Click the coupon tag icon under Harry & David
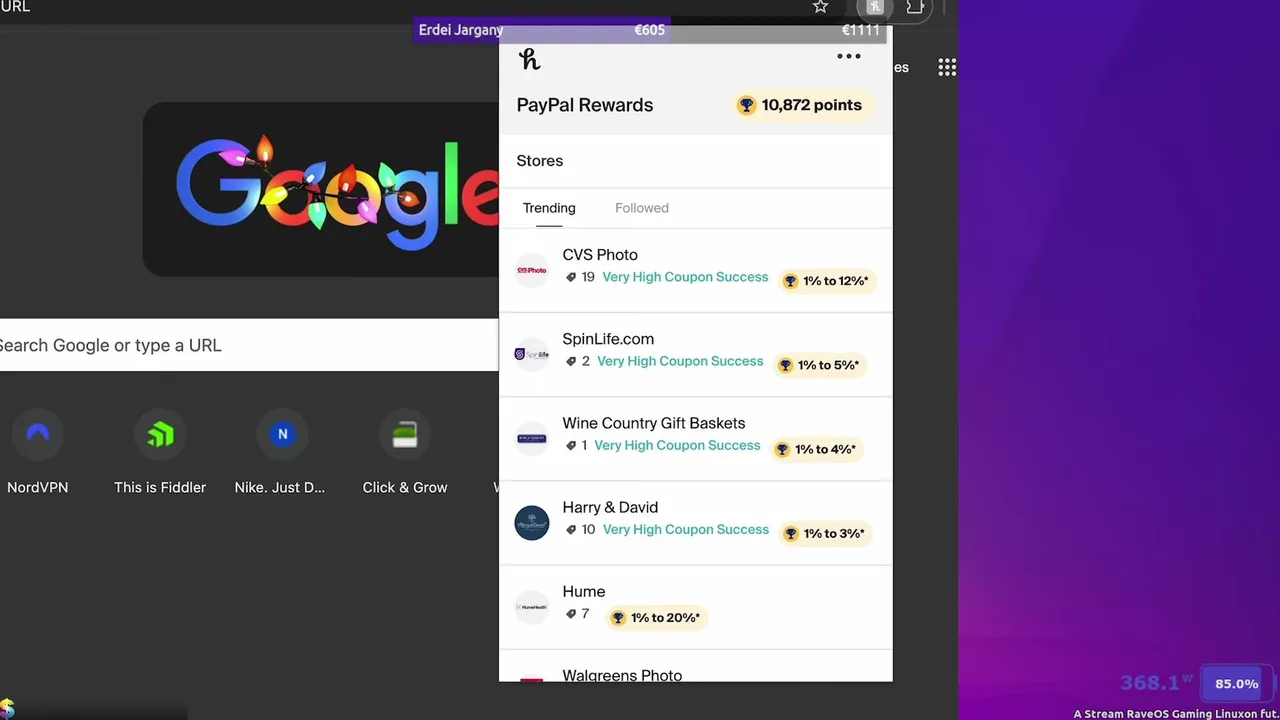This screenshot has height=720, width=1280. click(x=571, y=529)
